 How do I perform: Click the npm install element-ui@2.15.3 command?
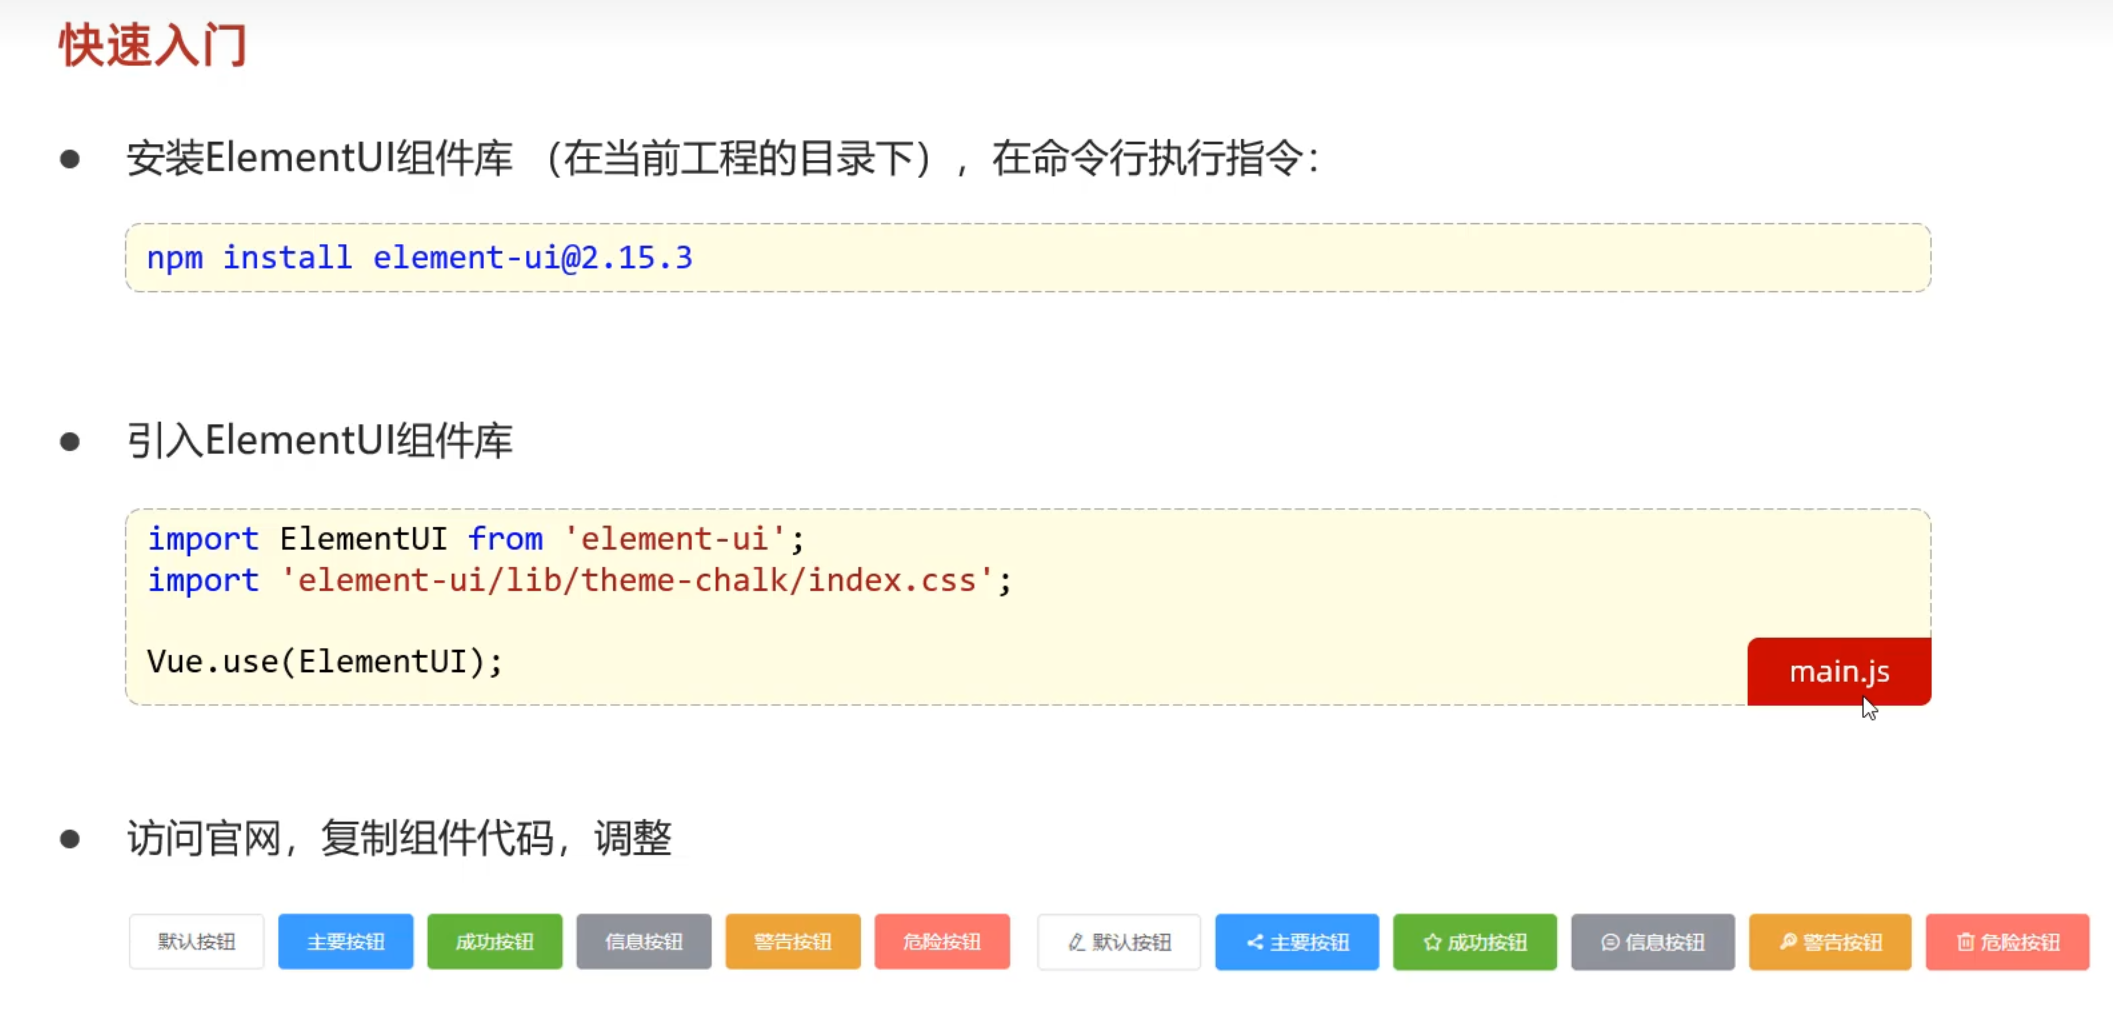coord(419,258)
